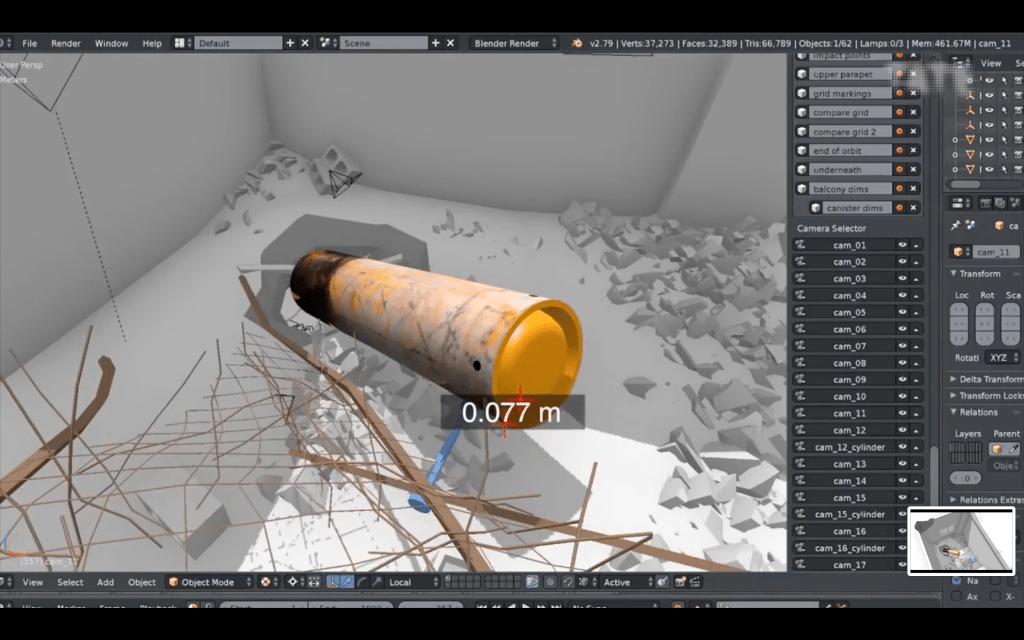Viewport: 1024px width, 640px height.
Task: Click the camera preview thumbnail
Action: (960, 541)
